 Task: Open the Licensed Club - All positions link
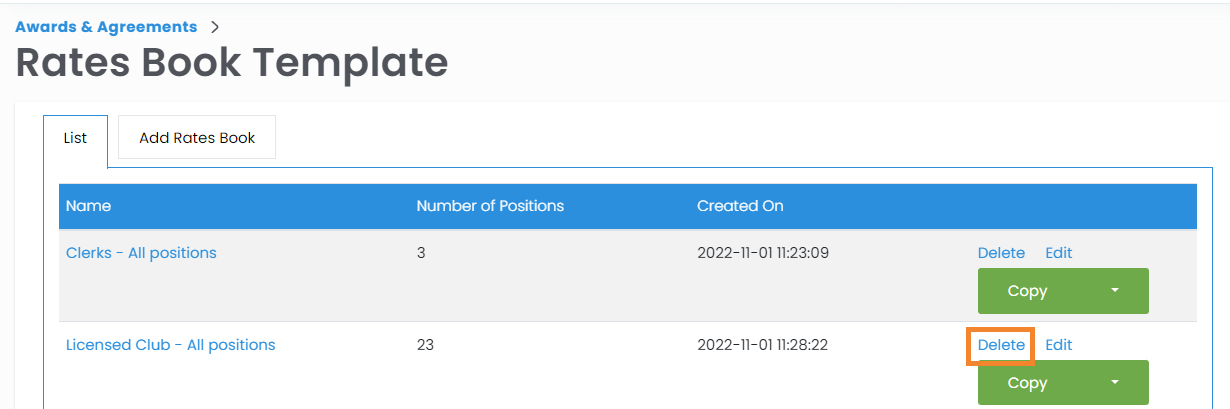tap(170, 345)
